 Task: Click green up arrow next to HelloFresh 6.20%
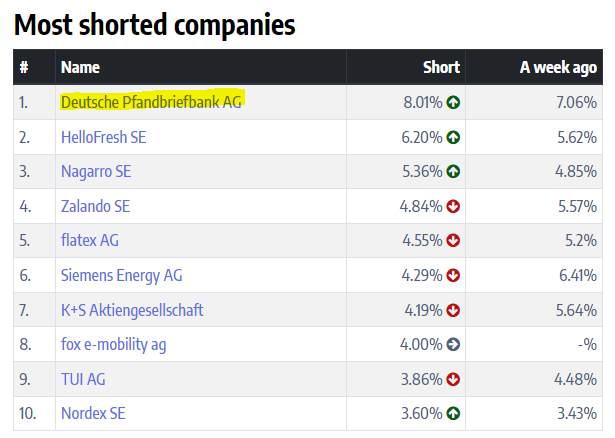click(454, 137)
